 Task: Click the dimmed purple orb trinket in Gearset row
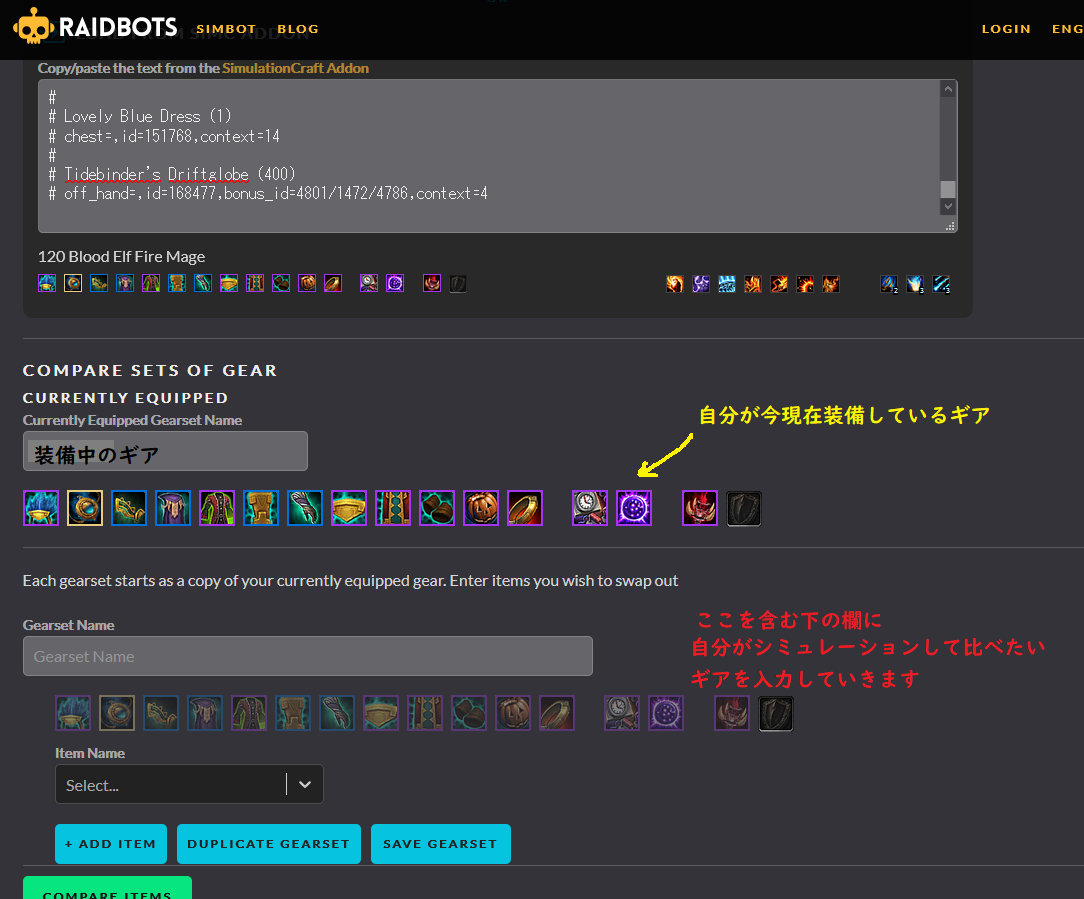[x=666, y=713]
